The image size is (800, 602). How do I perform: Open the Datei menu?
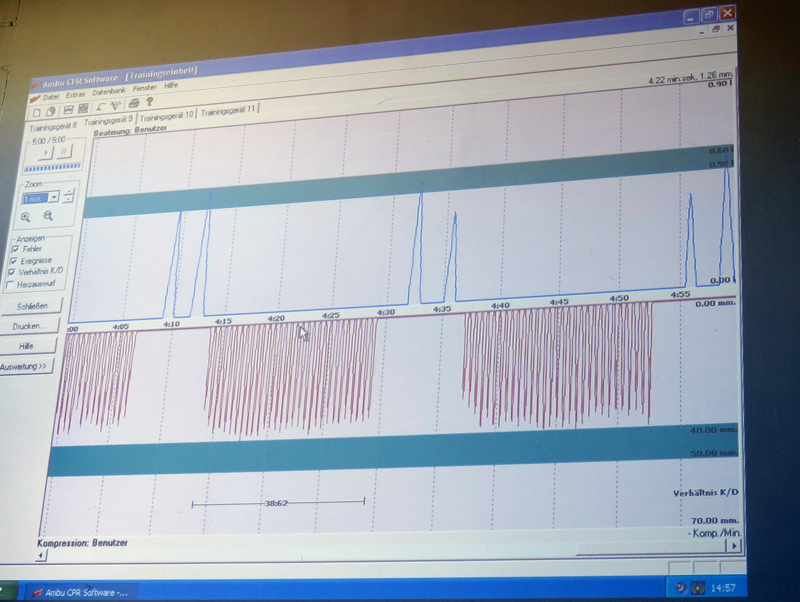click(x=50, y=95)
